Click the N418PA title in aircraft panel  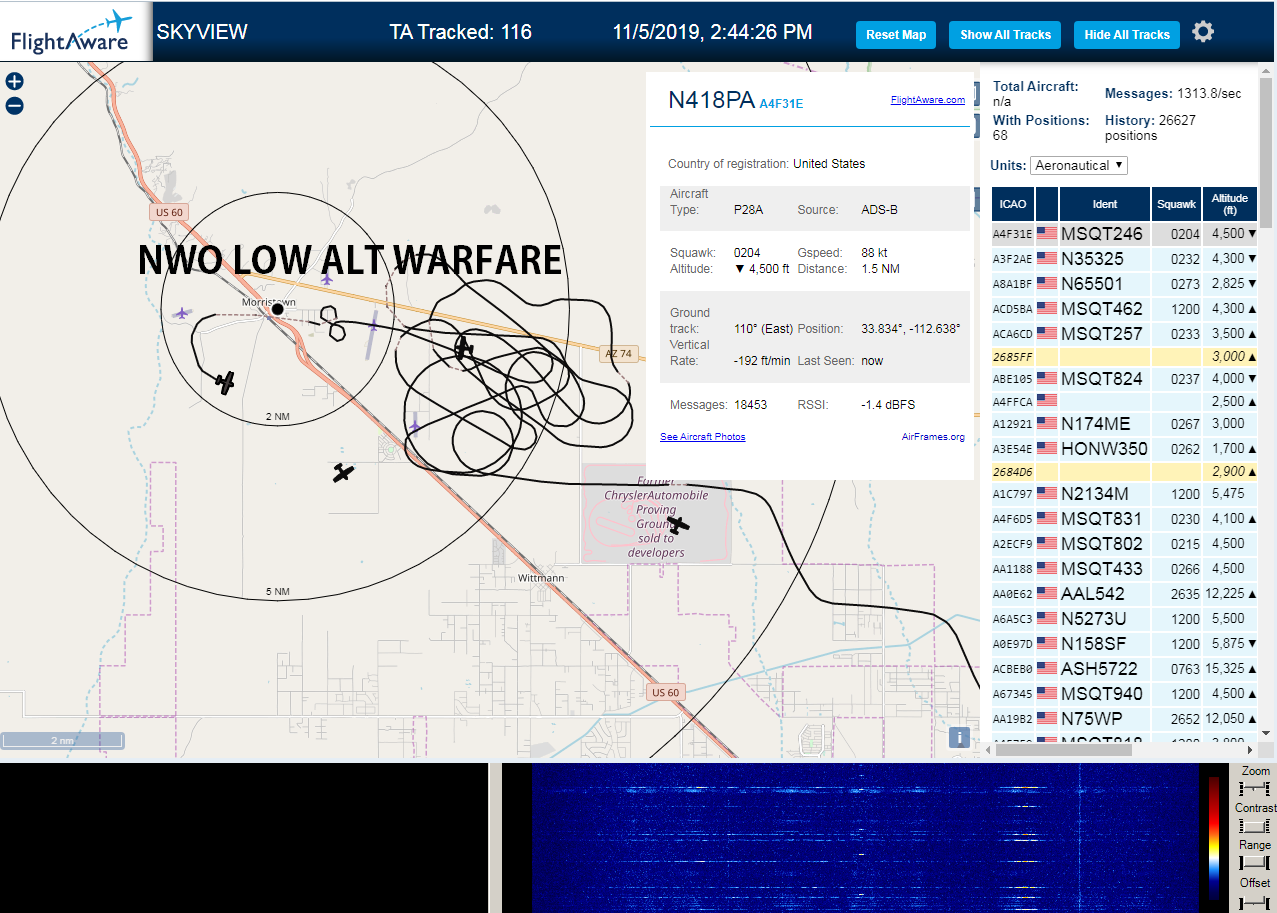pyautogui.click(x=711, y=99)
